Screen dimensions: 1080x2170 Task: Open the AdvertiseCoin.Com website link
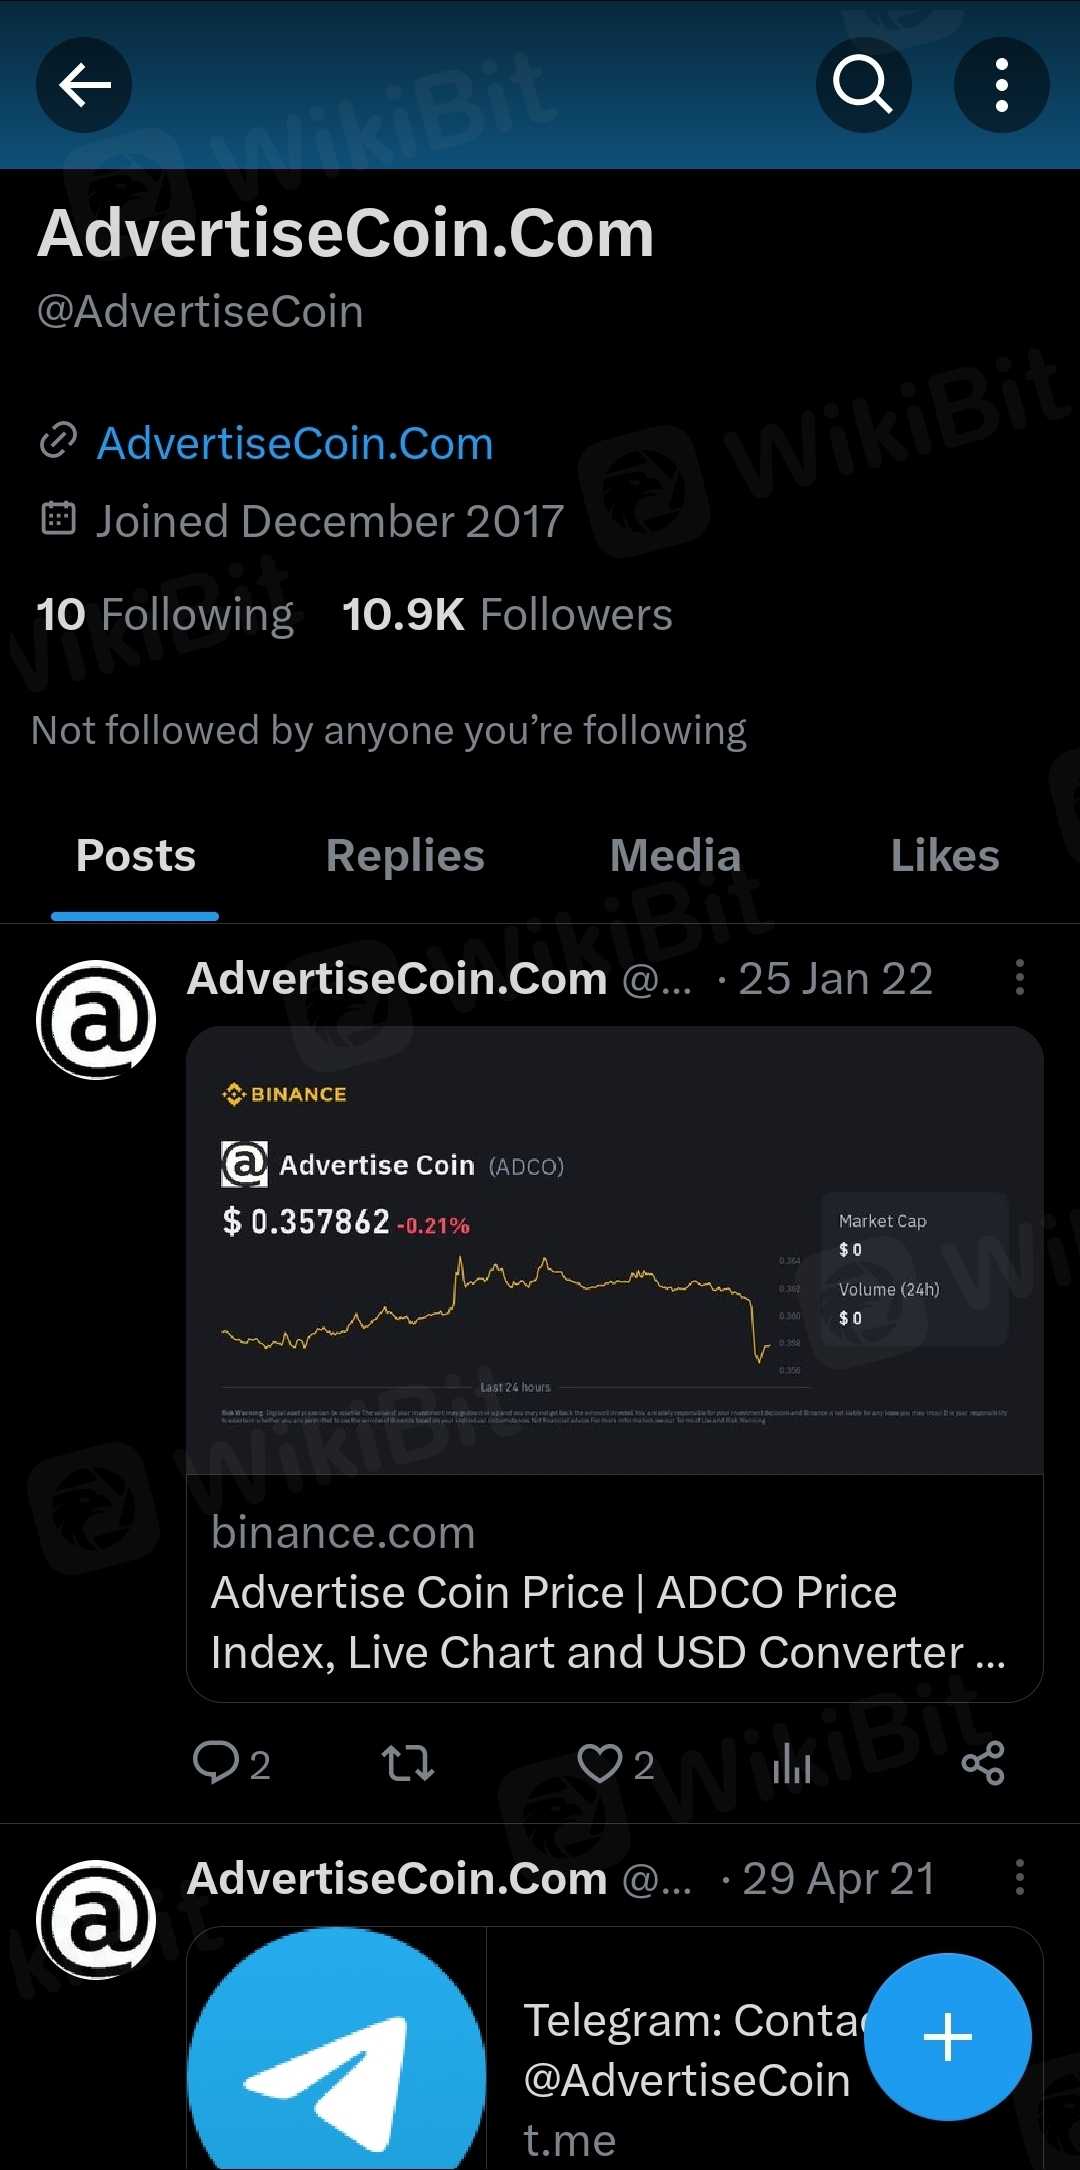point(294,443)
